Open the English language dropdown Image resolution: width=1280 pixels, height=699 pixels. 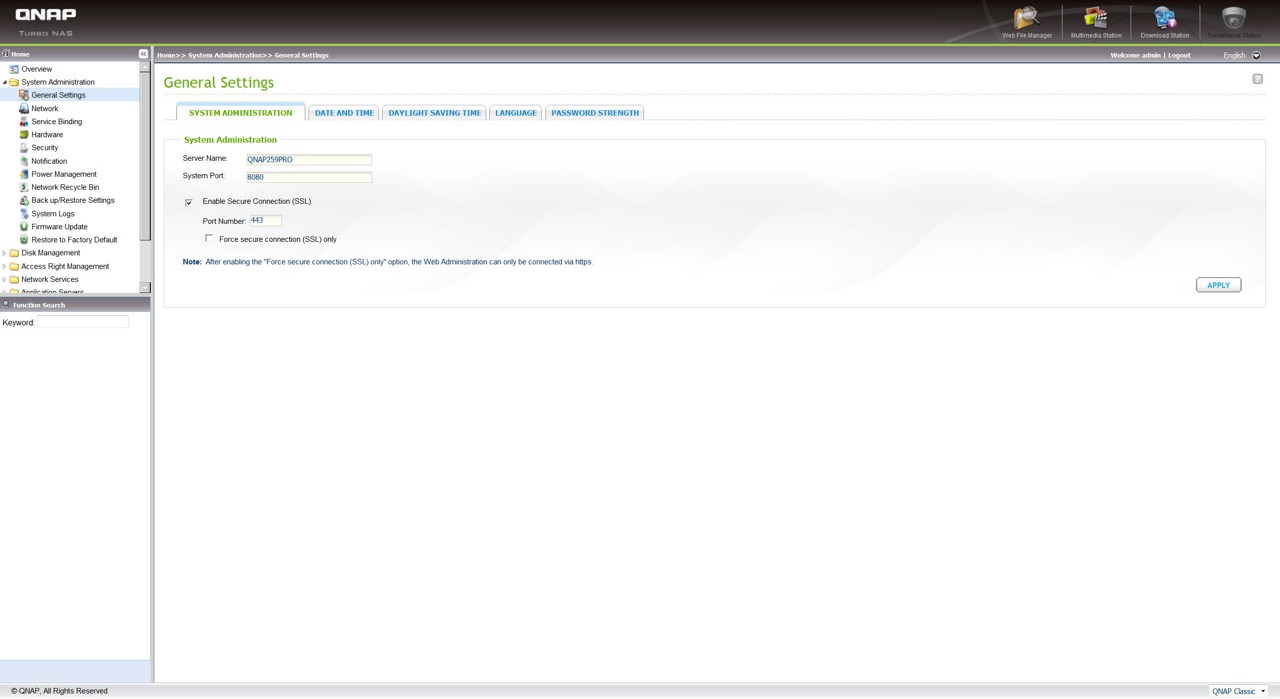click(1256, 55)
